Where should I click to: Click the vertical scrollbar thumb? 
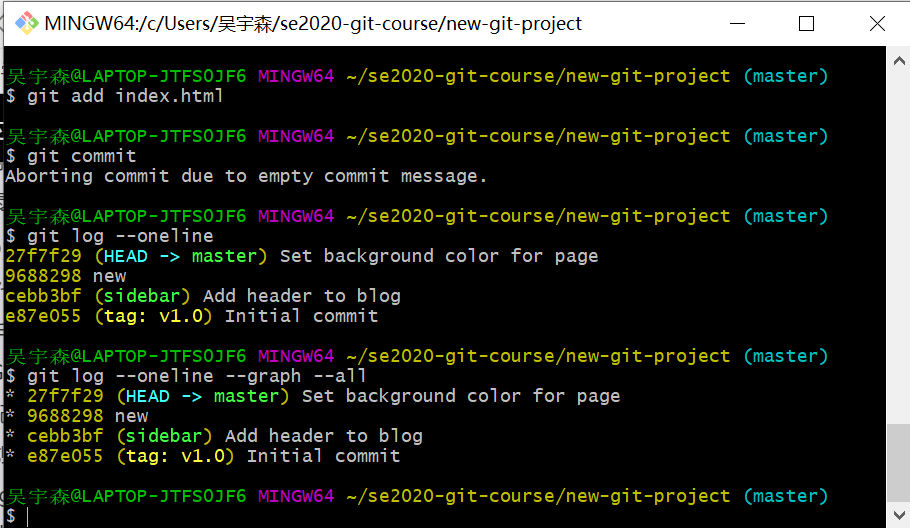point(899,463)
